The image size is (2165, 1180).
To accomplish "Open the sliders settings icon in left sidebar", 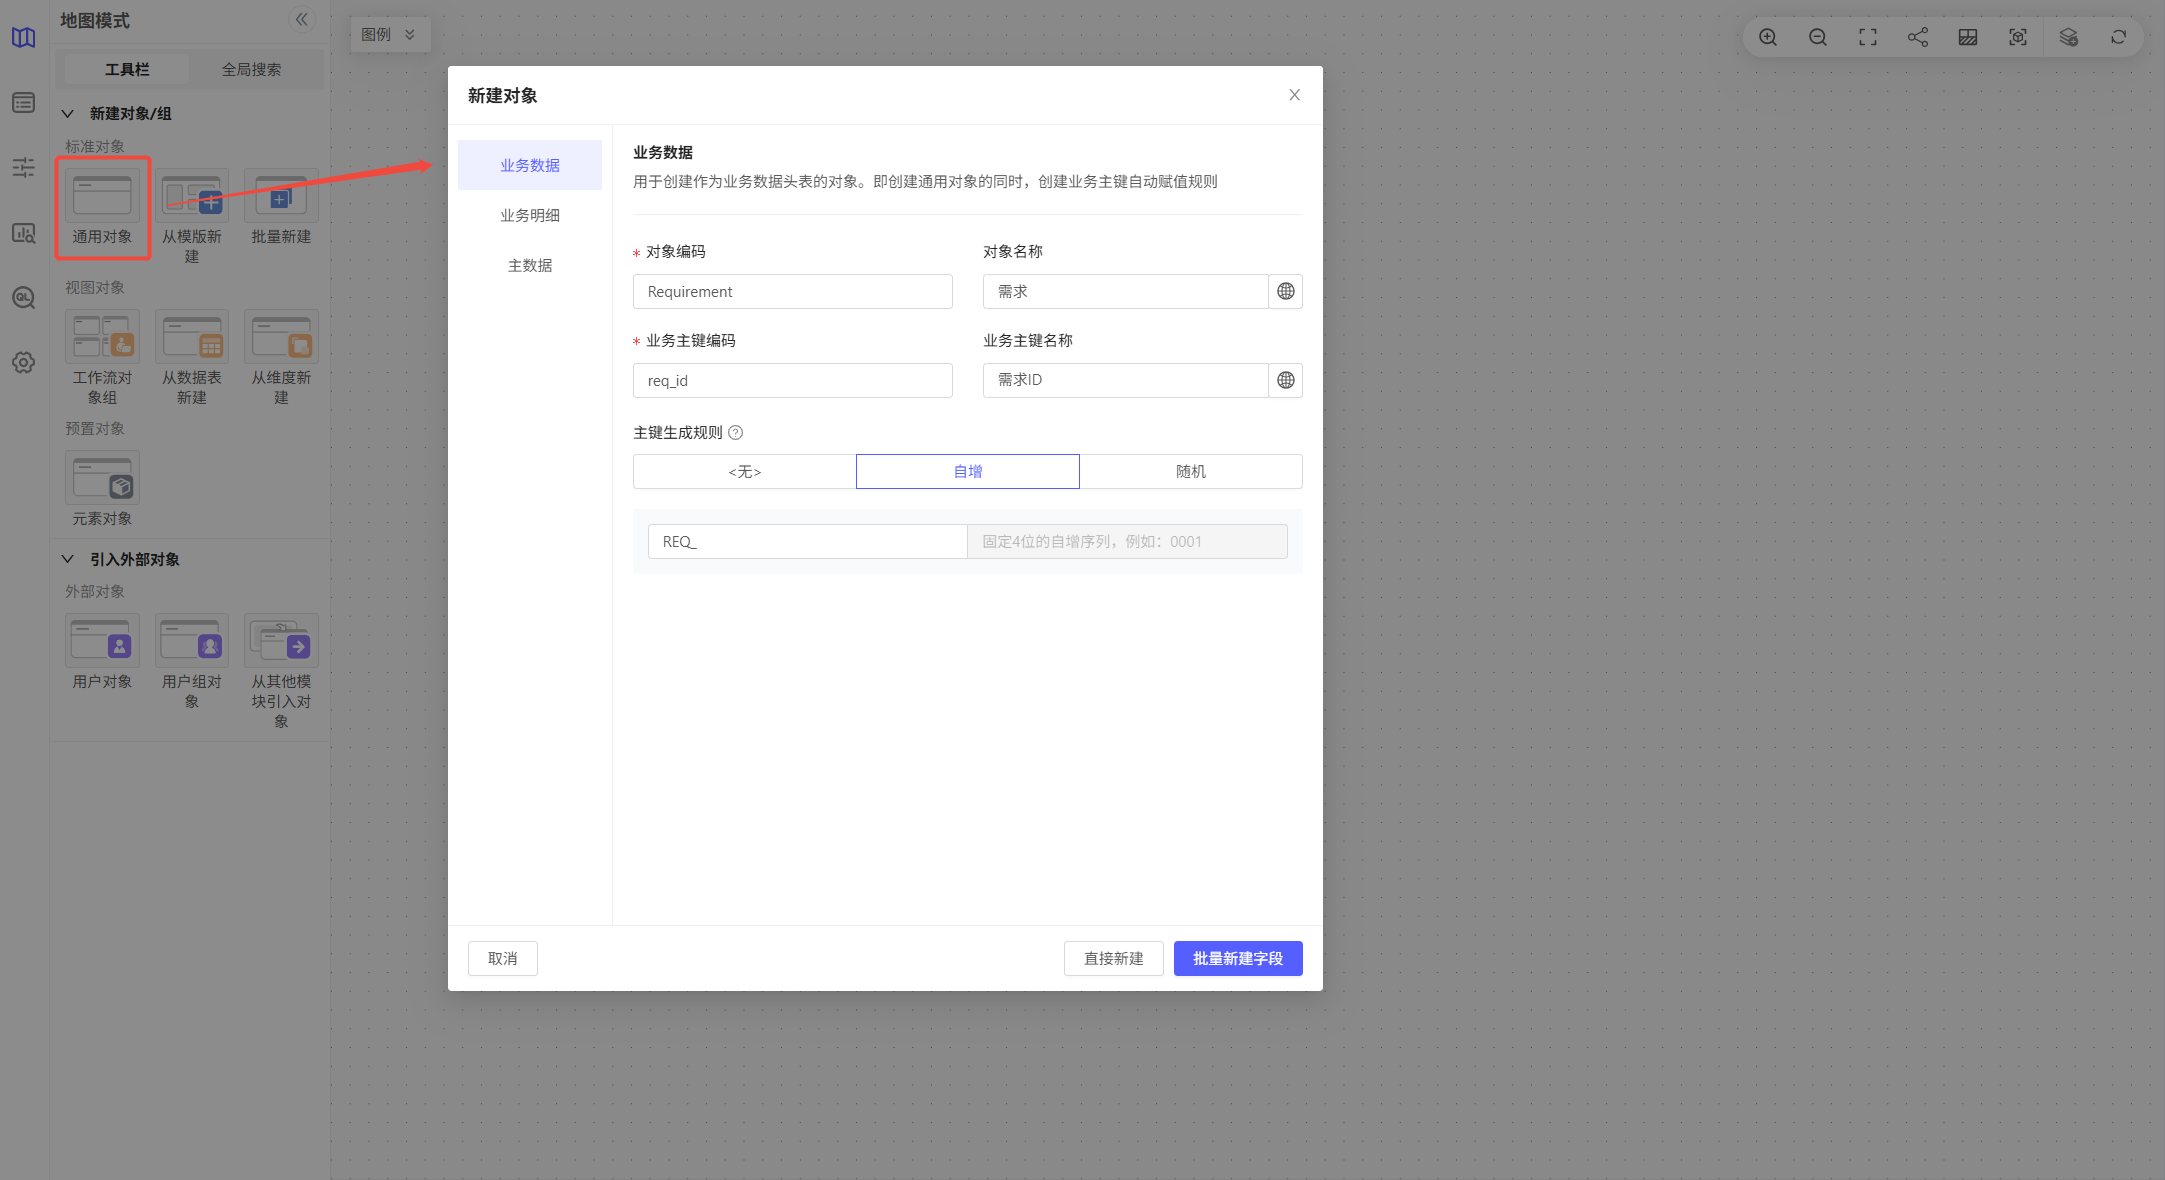I will pos(24,167).
